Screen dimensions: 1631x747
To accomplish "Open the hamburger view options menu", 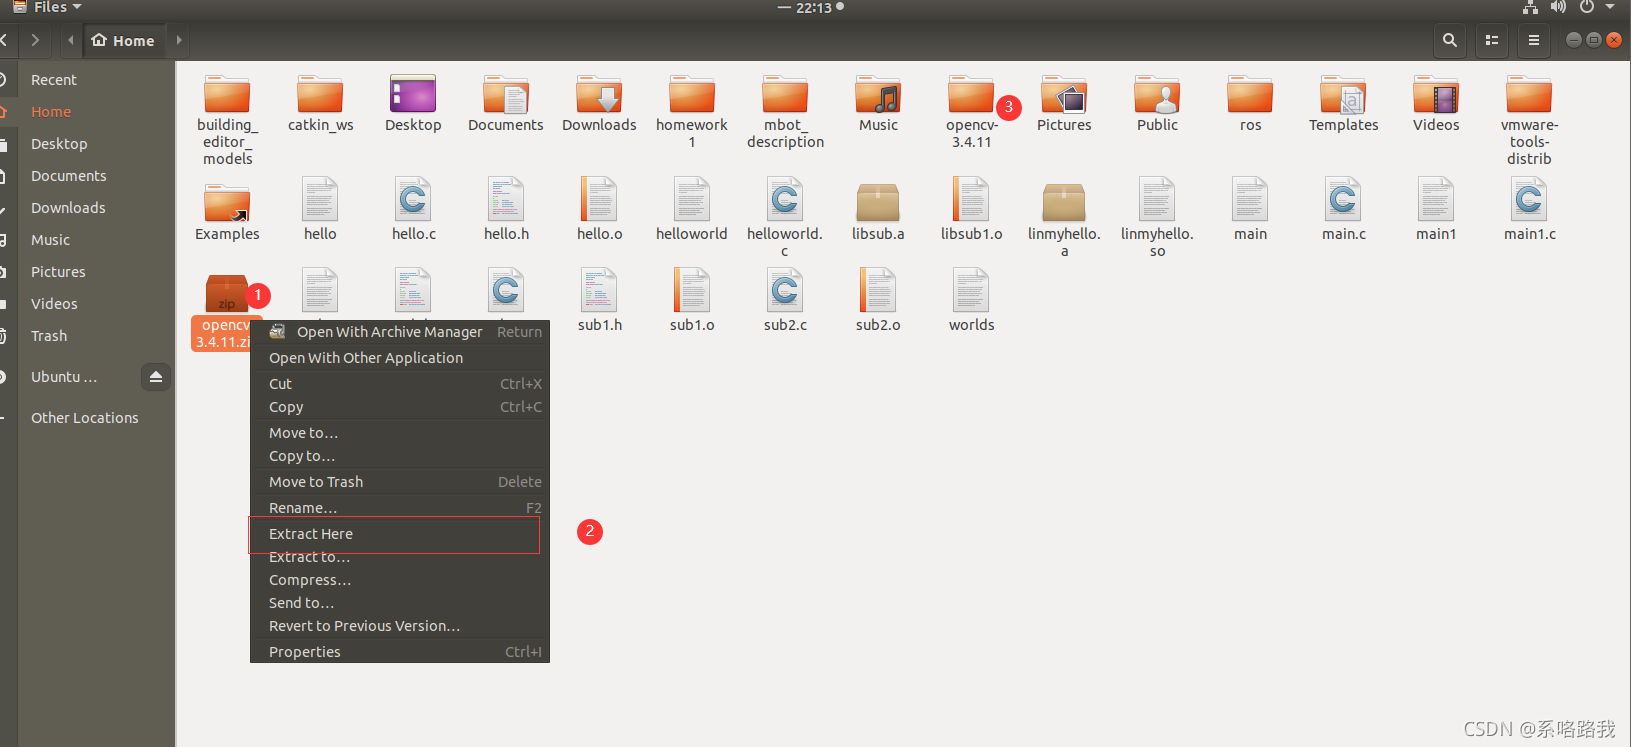I will [1533, 40].
